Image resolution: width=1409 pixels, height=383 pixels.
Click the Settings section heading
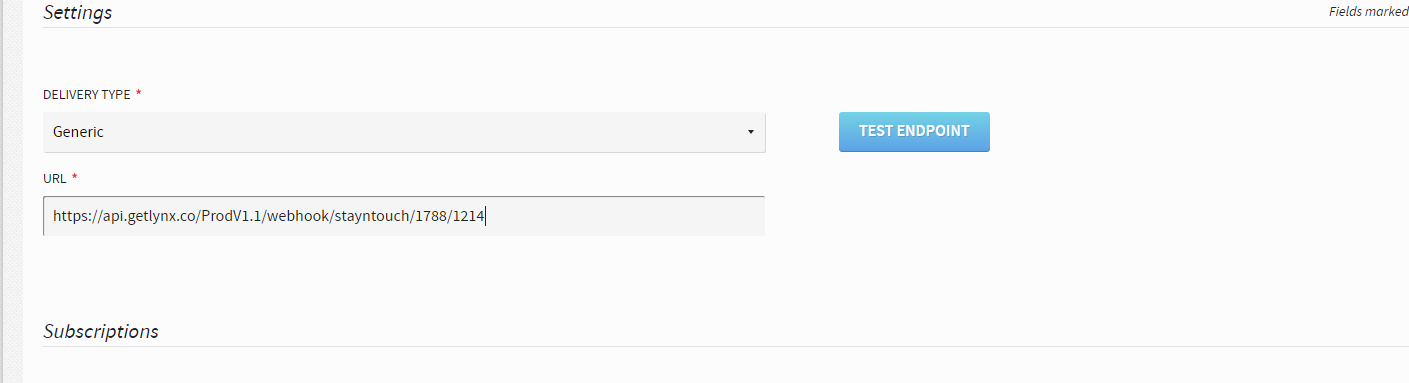pyautogui.click(x=77, y=13)
